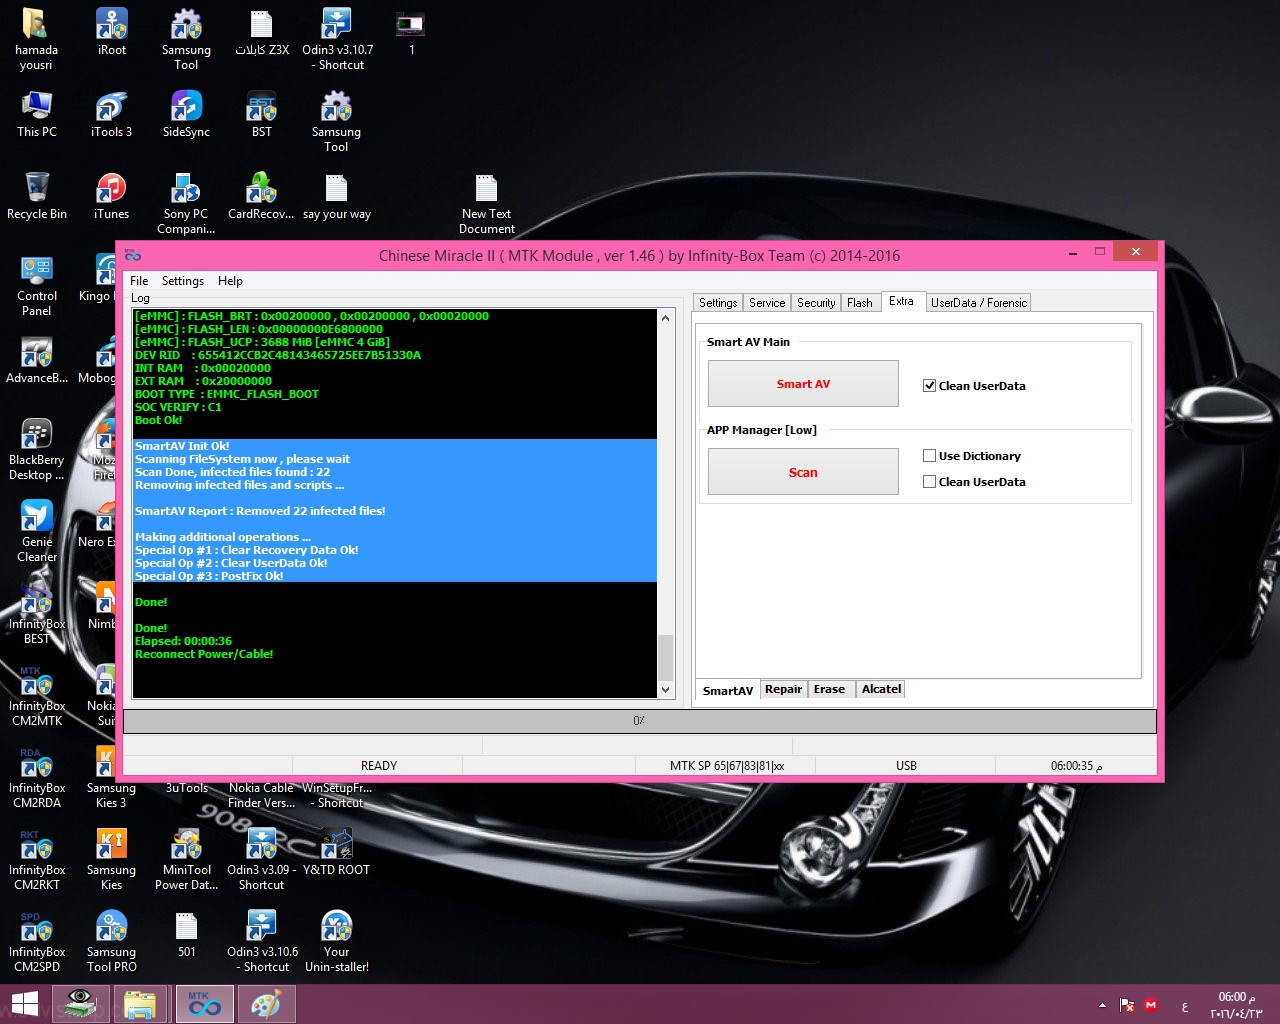Select the Settings tab in right panel

pos(718,303)
